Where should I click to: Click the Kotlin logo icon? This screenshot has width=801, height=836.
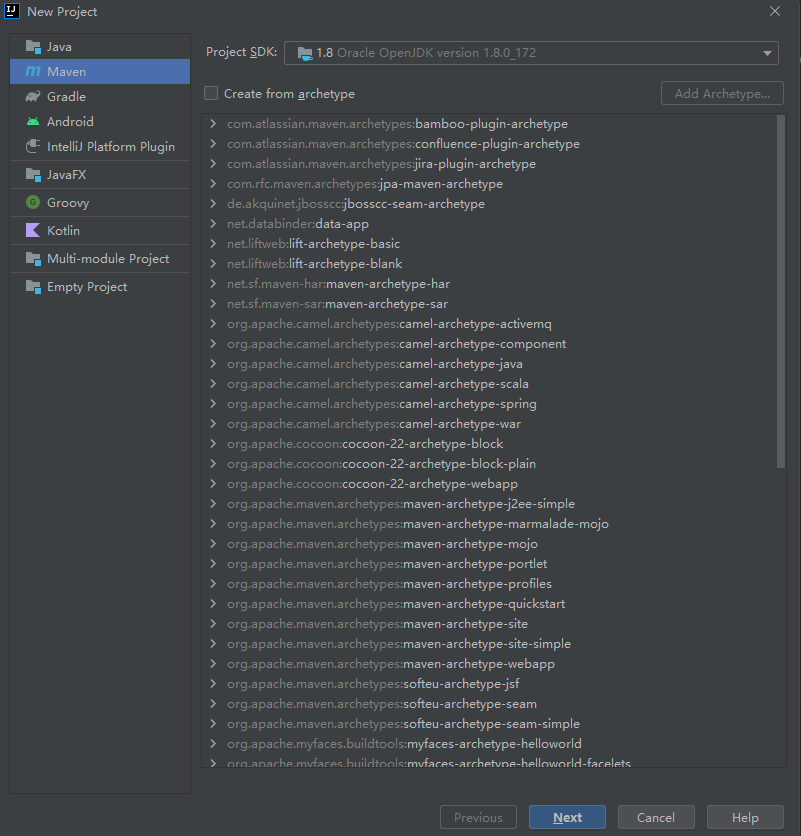33,230
